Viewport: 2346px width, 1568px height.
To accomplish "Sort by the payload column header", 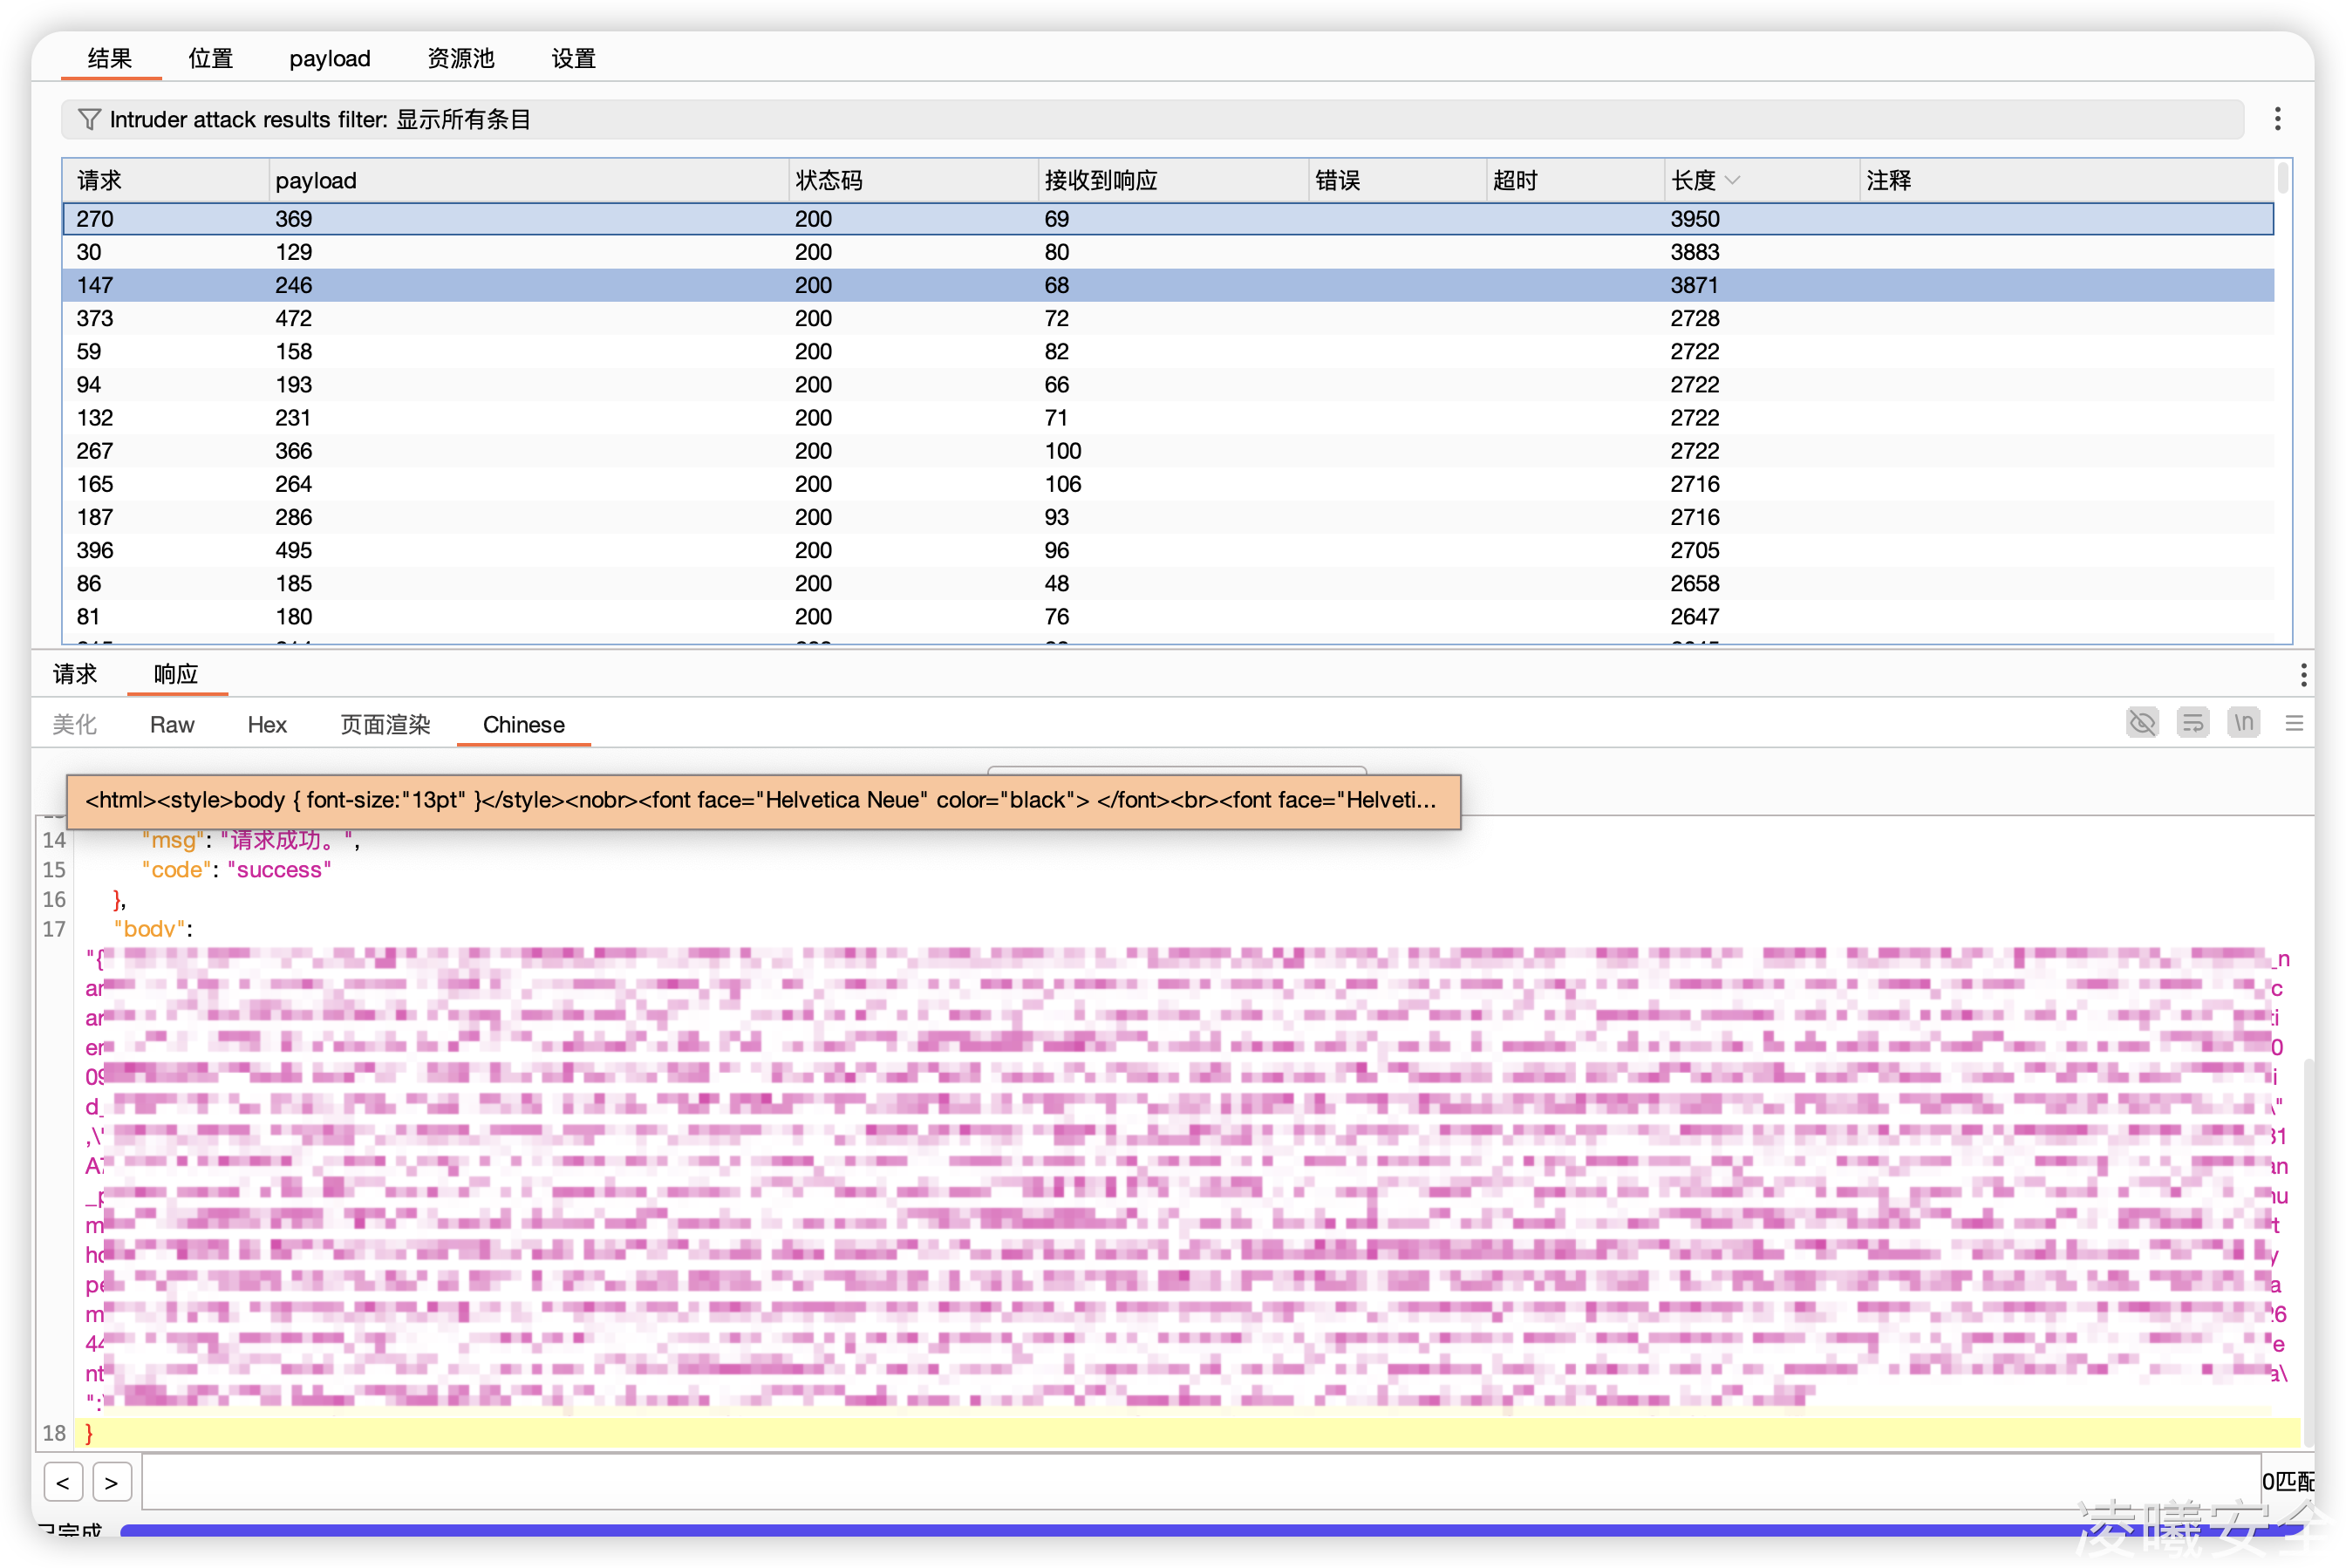I will [x=316, y=181].
